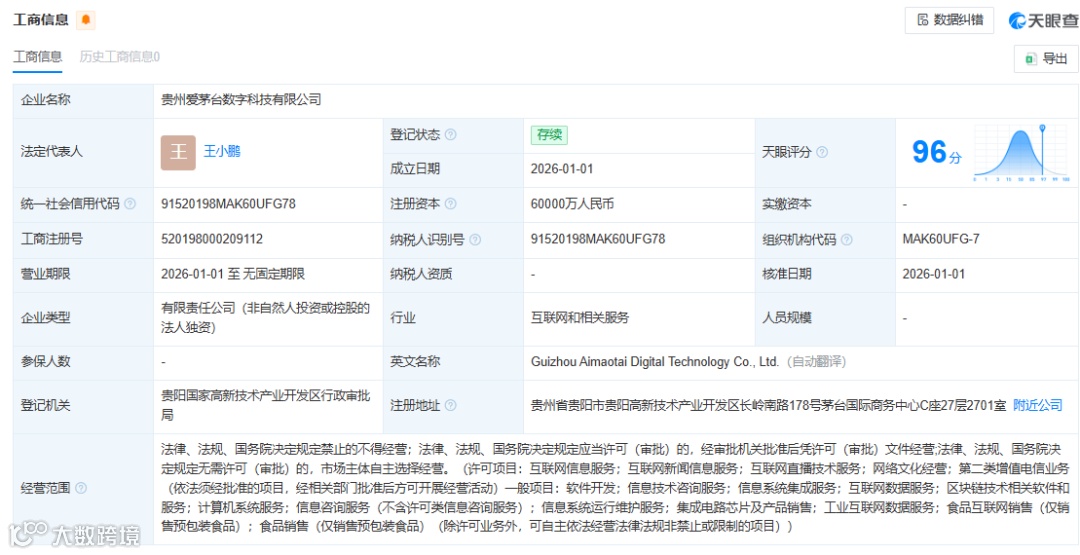The image size is (1080, 555).
Task: Click help icon next to 经营范围
Action: (x=81, y=488)
